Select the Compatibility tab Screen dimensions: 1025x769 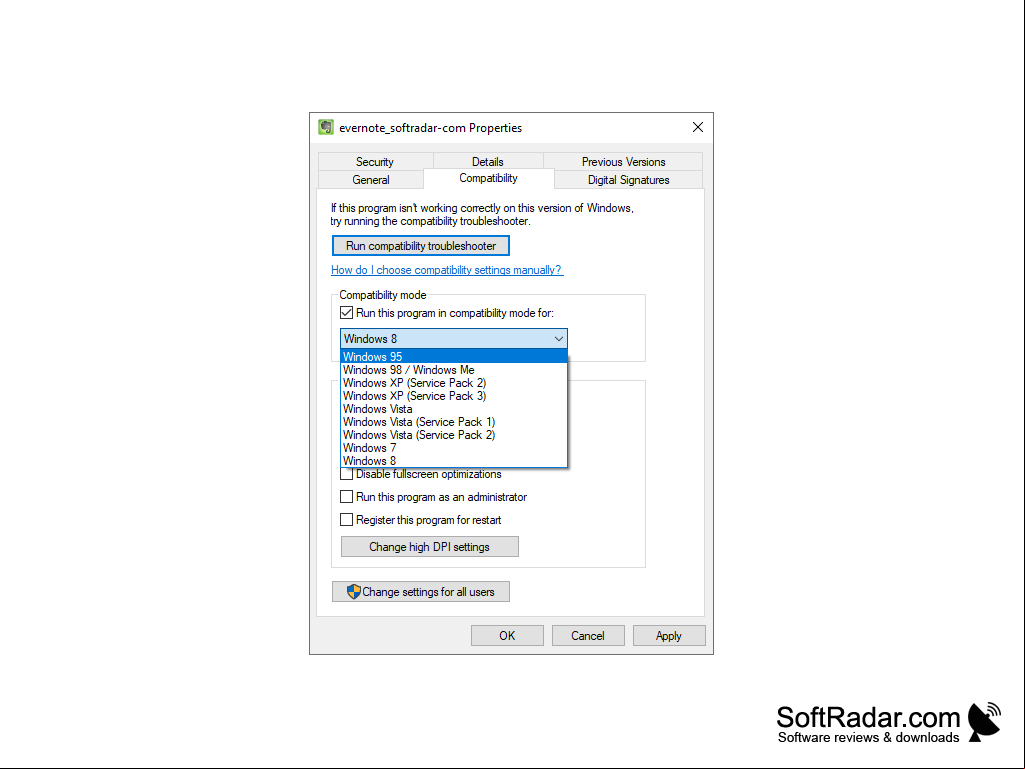click(x=488, y=178)
